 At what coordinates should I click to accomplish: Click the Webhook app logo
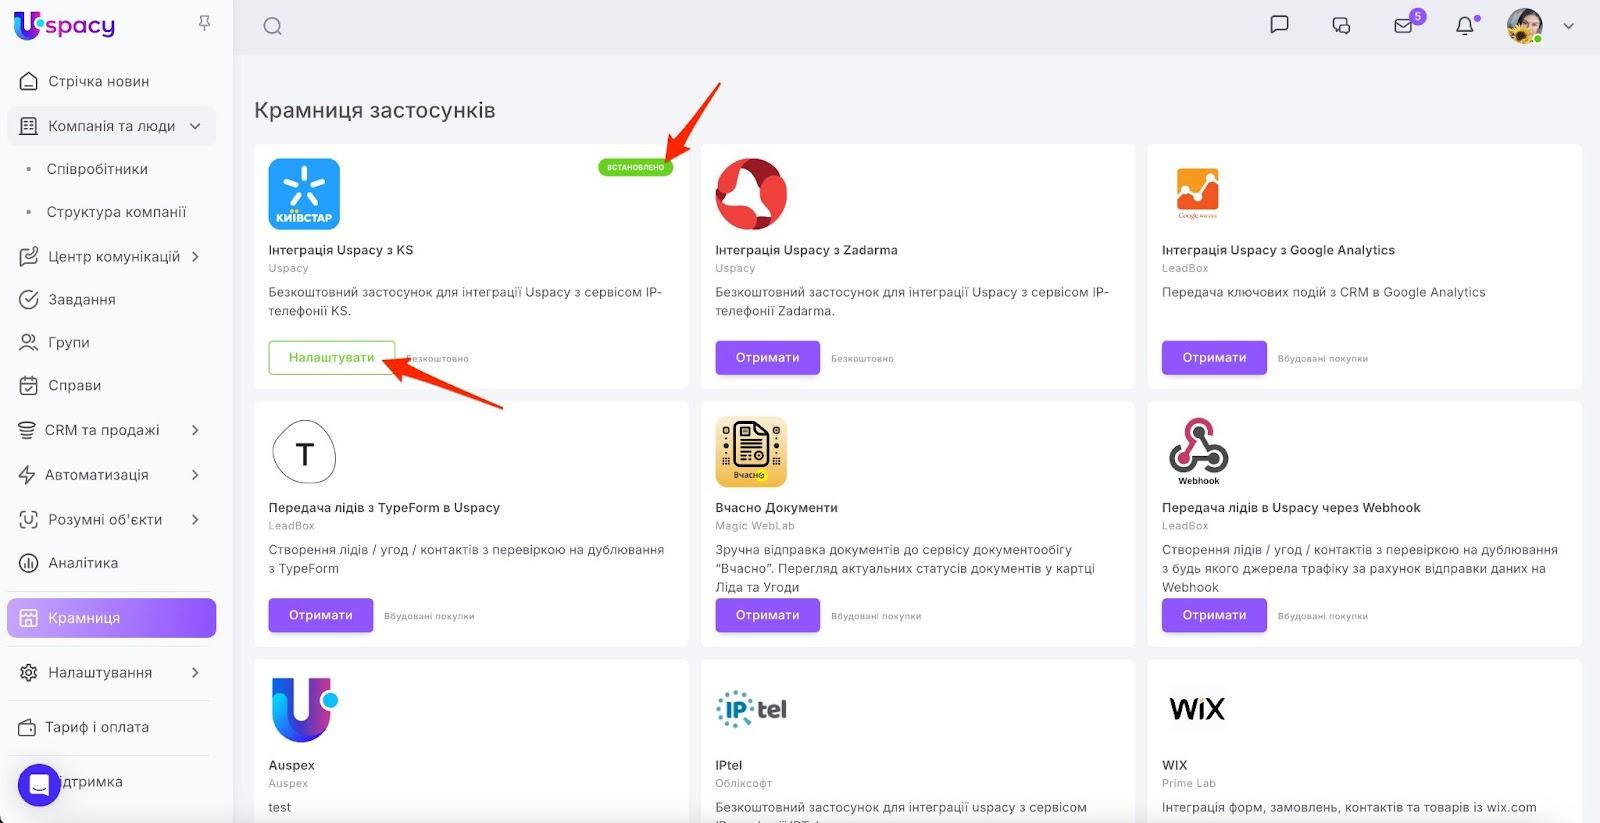click(x=1198, y=451)
